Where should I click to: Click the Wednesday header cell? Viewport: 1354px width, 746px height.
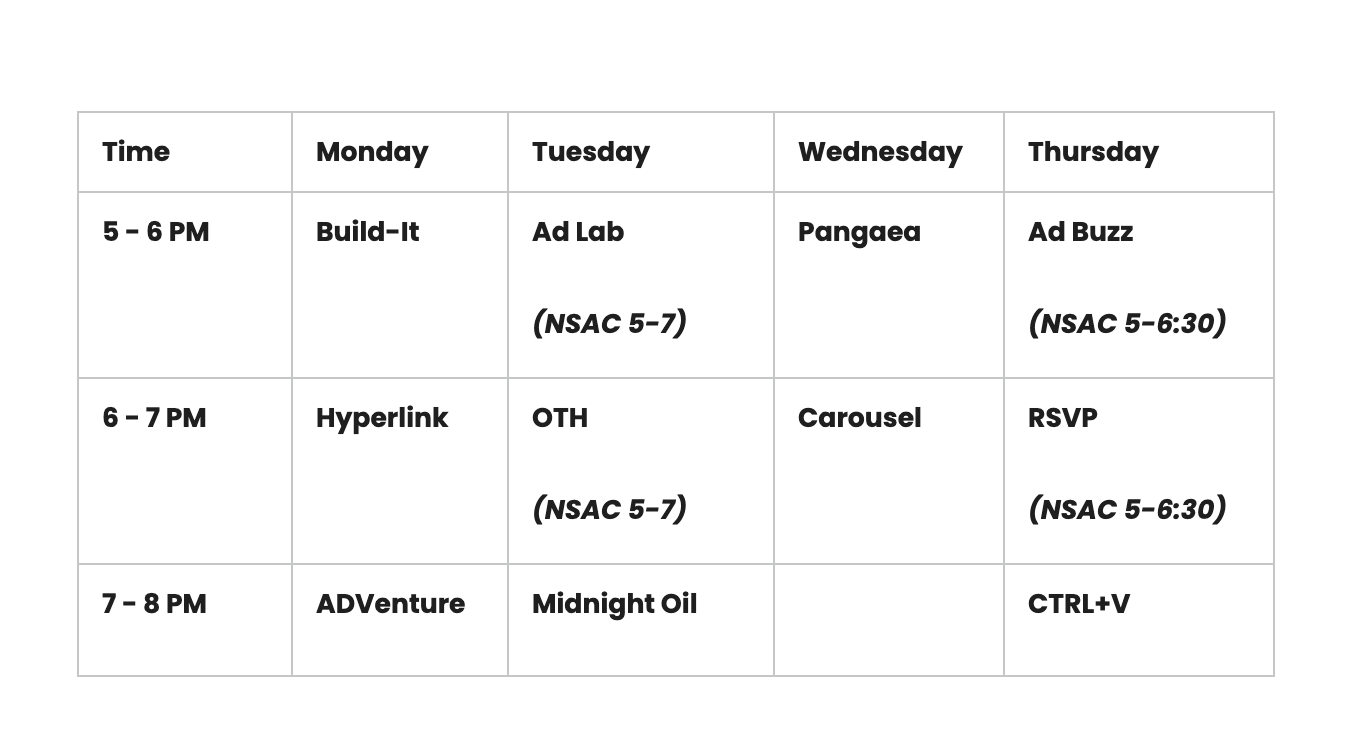tap(889, 152)
